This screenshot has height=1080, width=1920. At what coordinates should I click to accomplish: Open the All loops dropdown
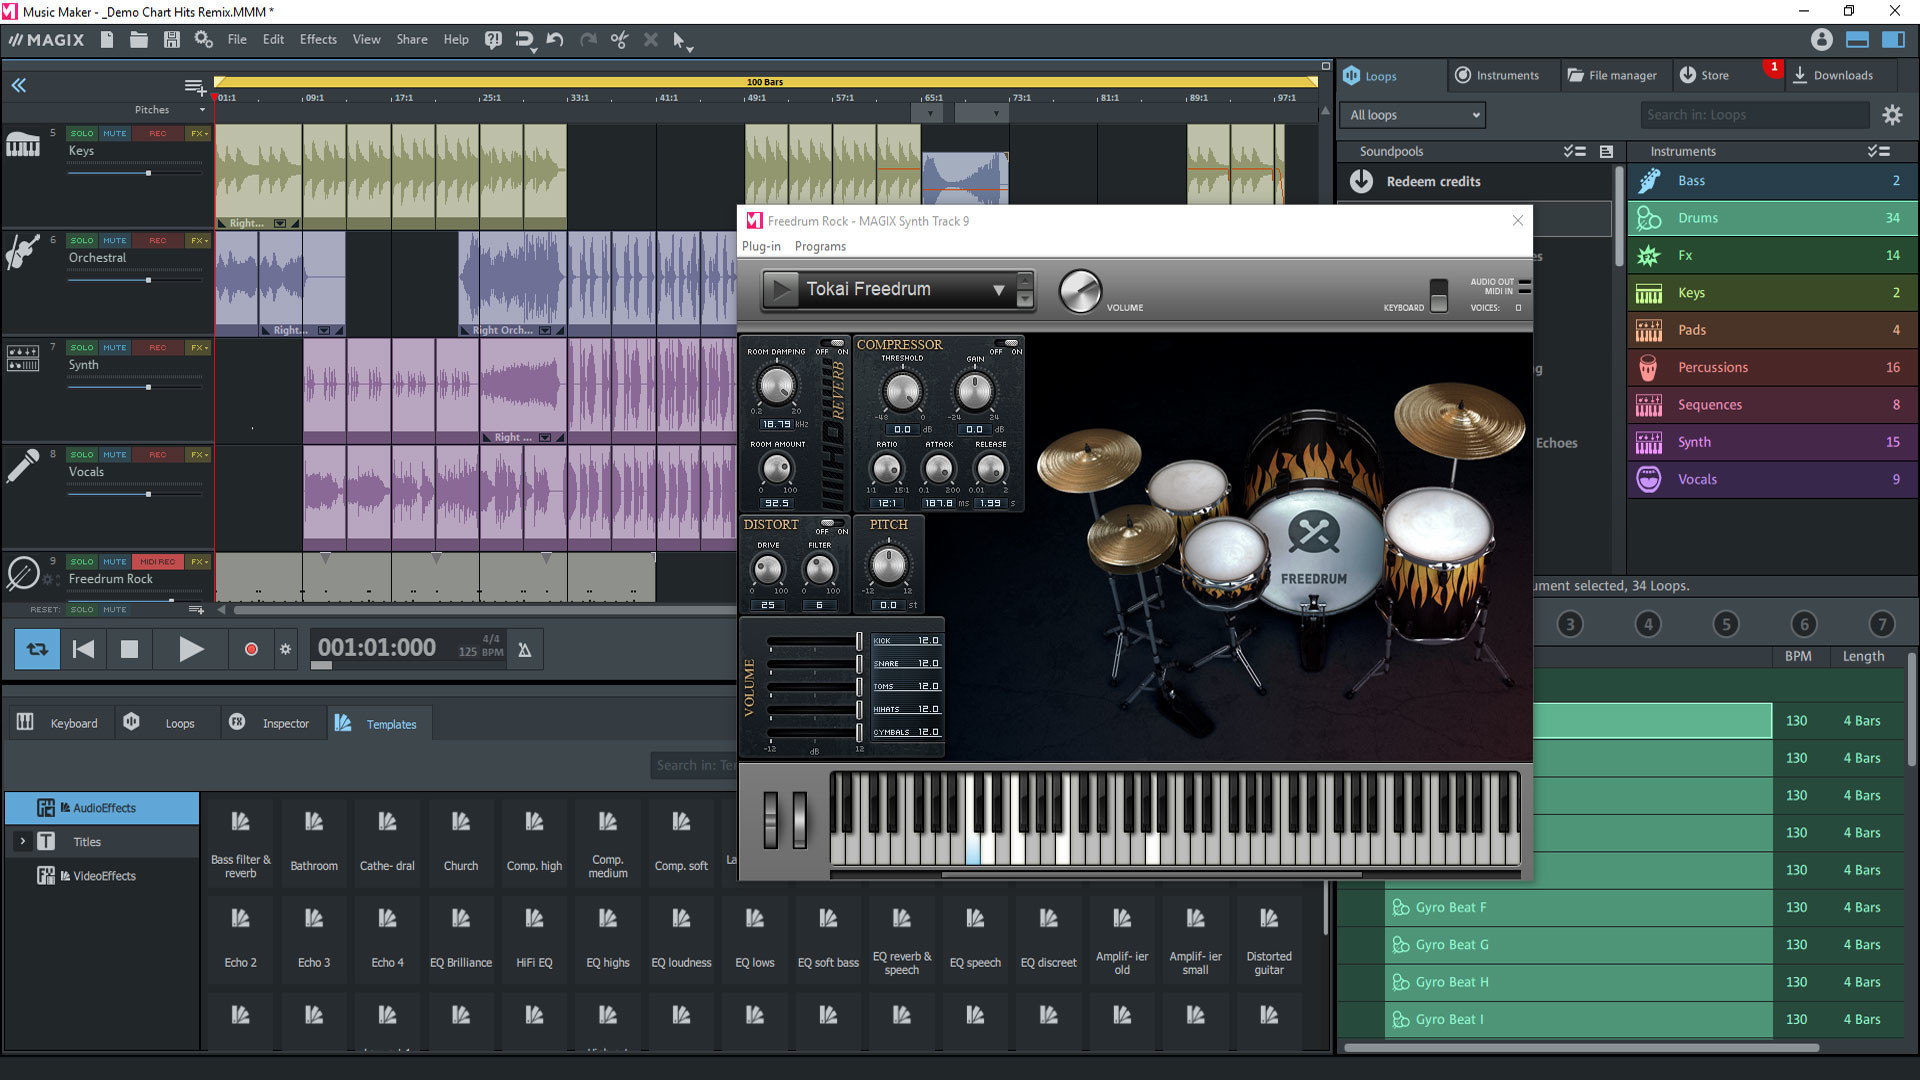pyautogui.click(x=1412, y=115)
